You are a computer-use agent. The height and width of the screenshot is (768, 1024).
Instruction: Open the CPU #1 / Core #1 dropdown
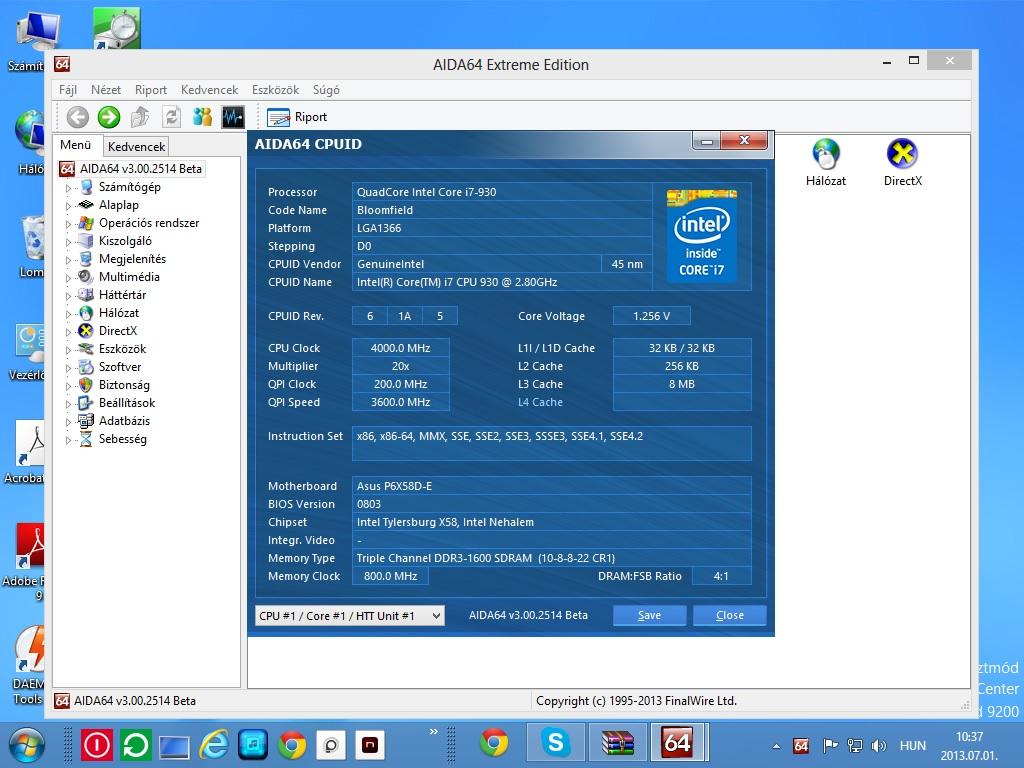pos(349,616)
